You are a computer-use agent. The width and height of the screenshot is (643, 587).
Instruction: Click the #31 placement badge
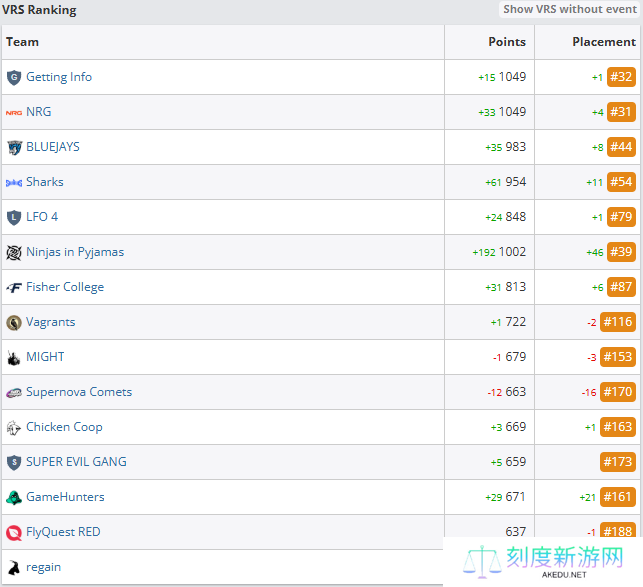621,112
